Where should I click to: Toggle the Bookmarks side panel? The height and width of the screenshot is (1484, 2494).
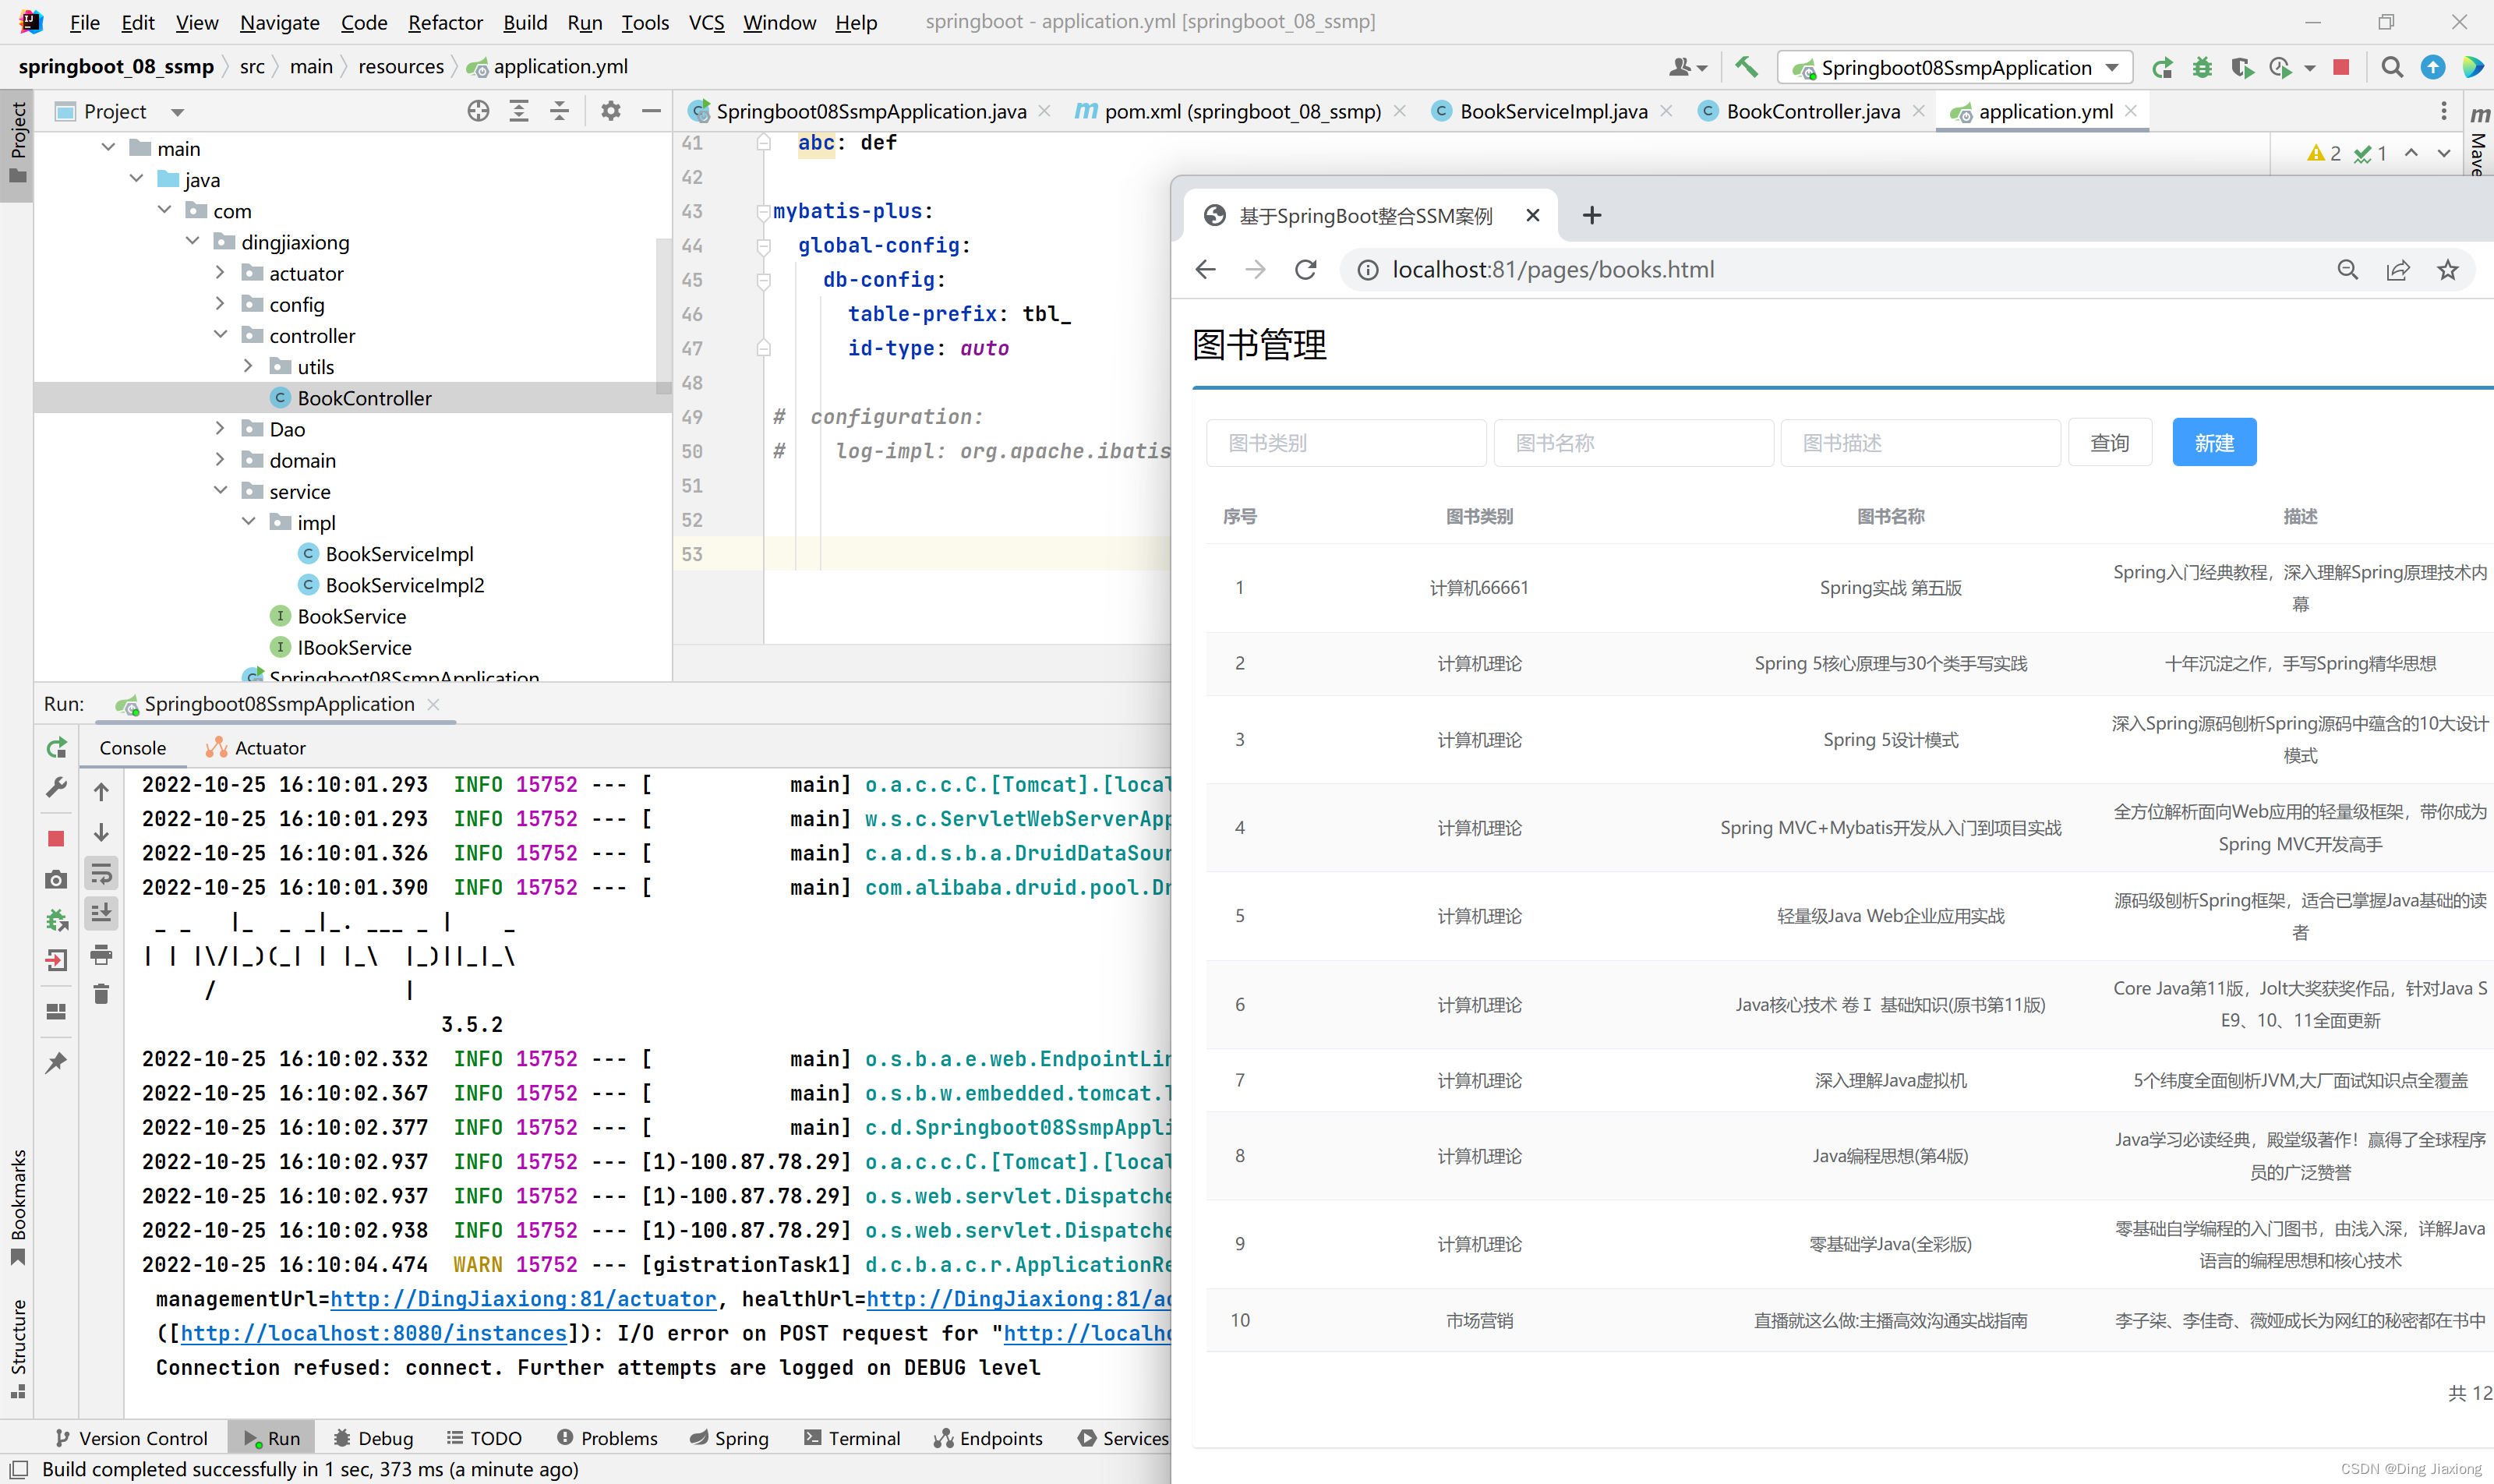pyautogui.click(x=18, y=1208)
